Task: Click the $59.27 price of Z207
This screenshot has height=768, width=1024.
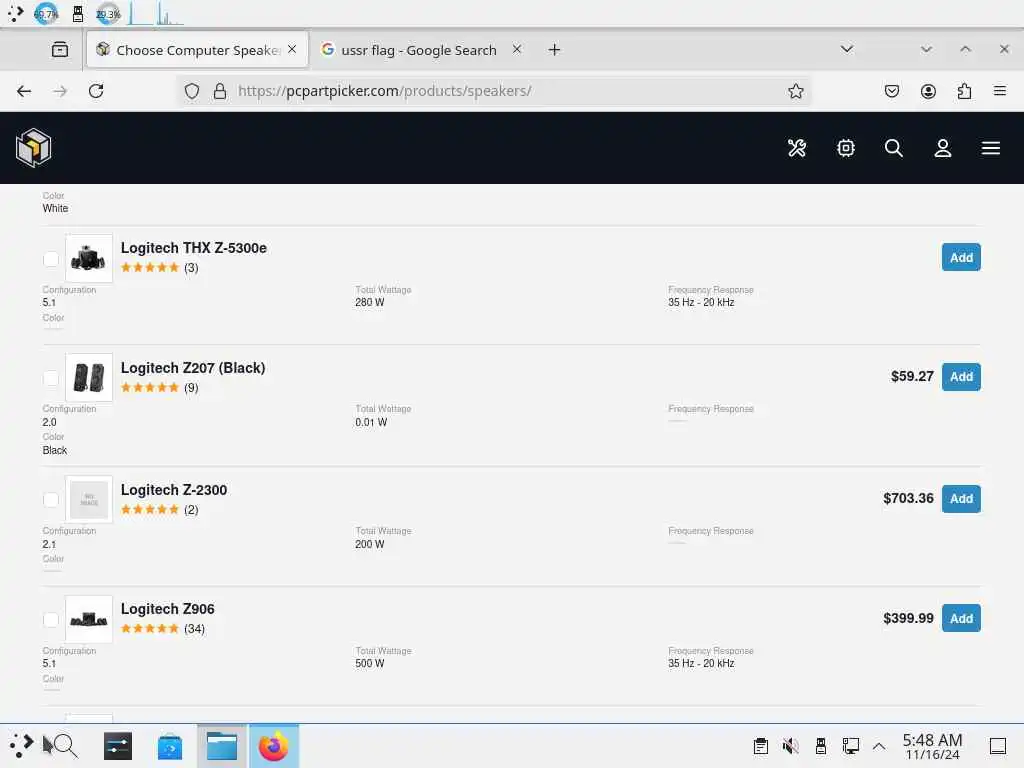Action: coord(912,376)
